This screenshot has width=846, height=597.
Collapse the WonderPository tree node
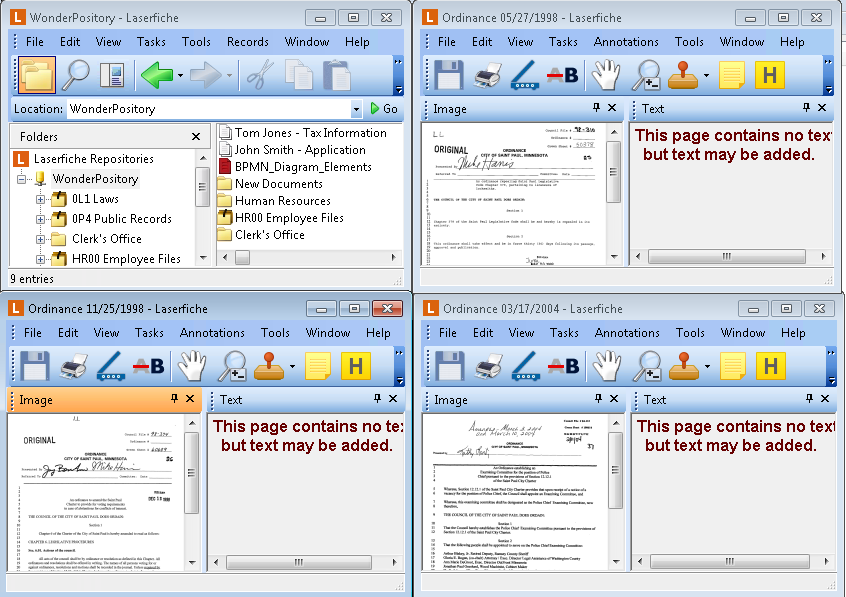coord(22,179)
